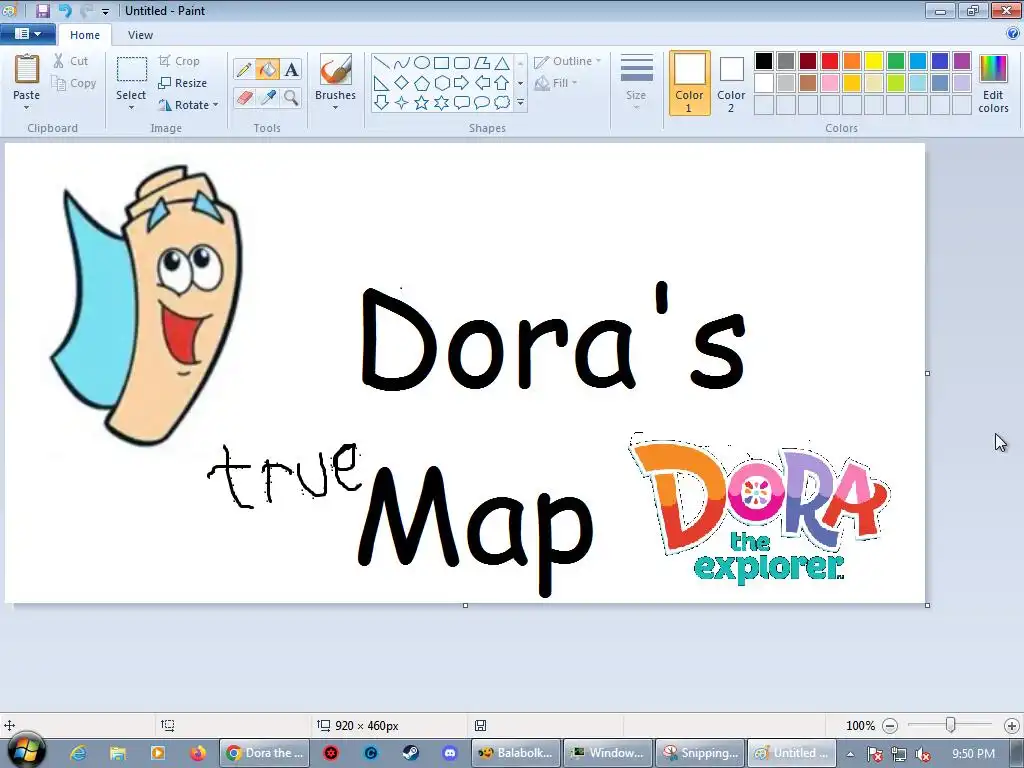Click the Cut button

coord(71,61)
